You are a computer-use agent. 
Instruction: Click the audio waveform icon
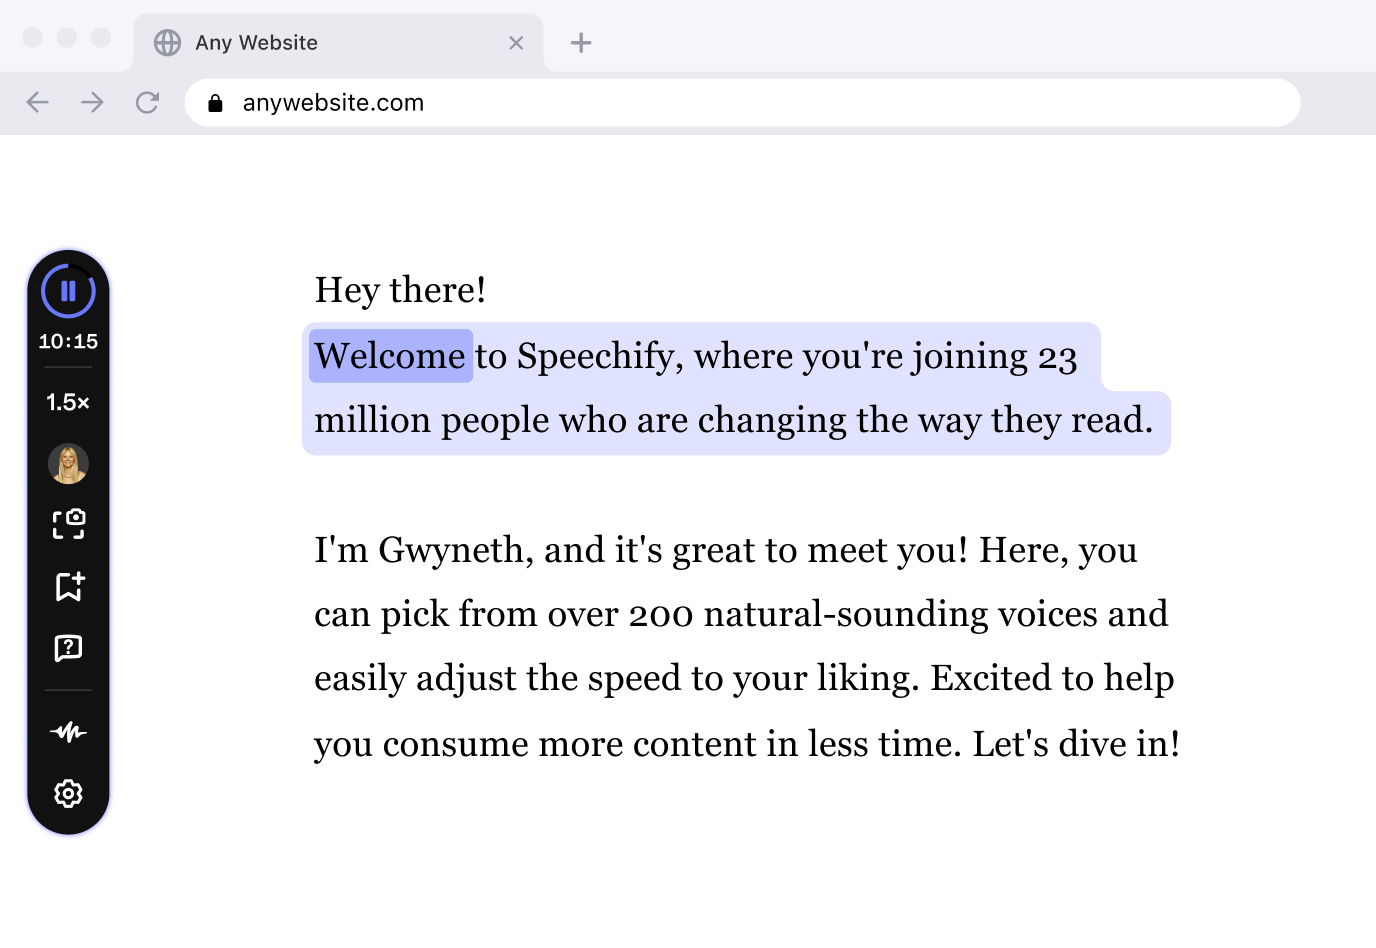68,732
